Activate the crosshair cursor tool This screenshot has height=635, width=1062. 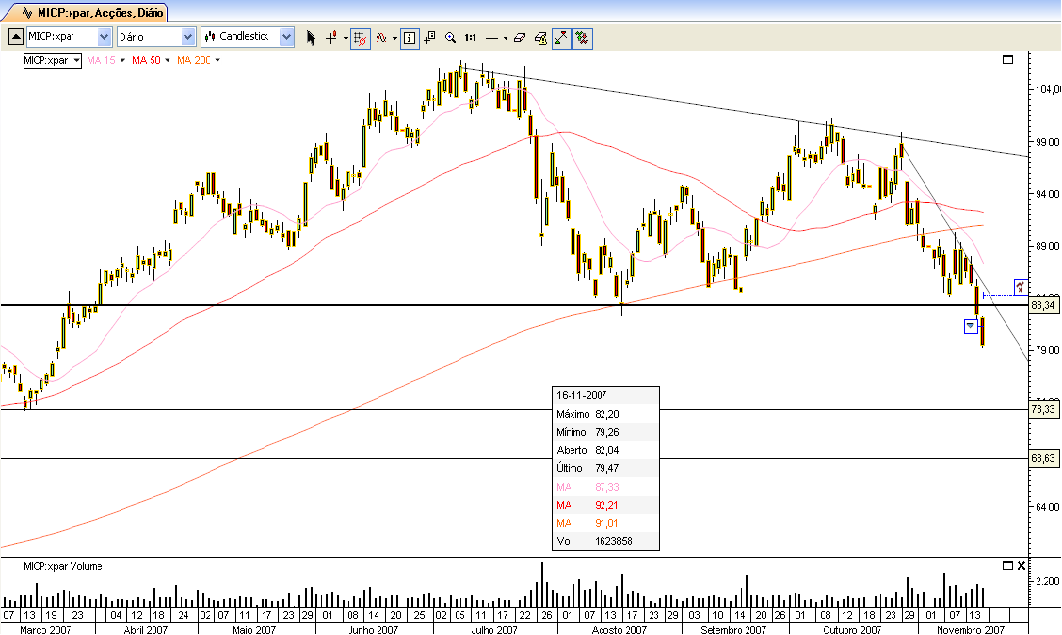[x=331, y=38]
